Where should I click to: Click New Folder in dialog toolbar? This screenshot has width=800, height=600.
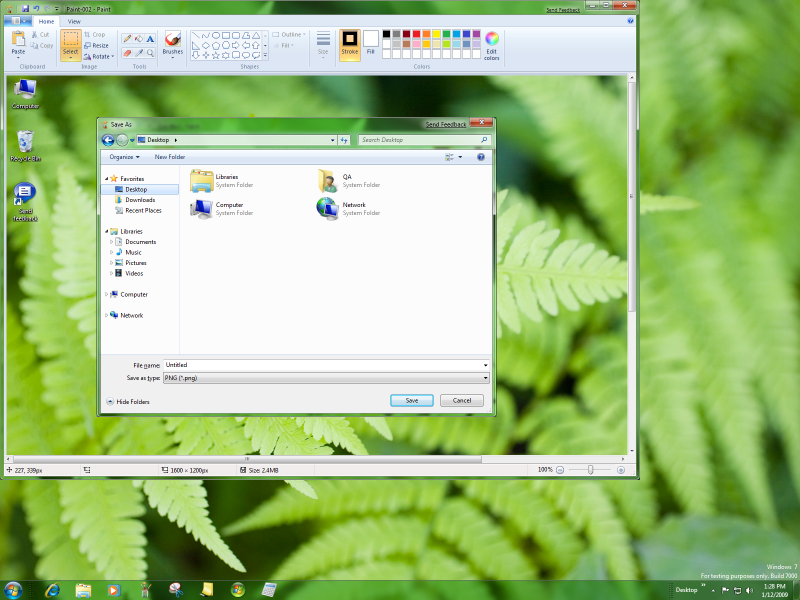(x=170, y=157)
